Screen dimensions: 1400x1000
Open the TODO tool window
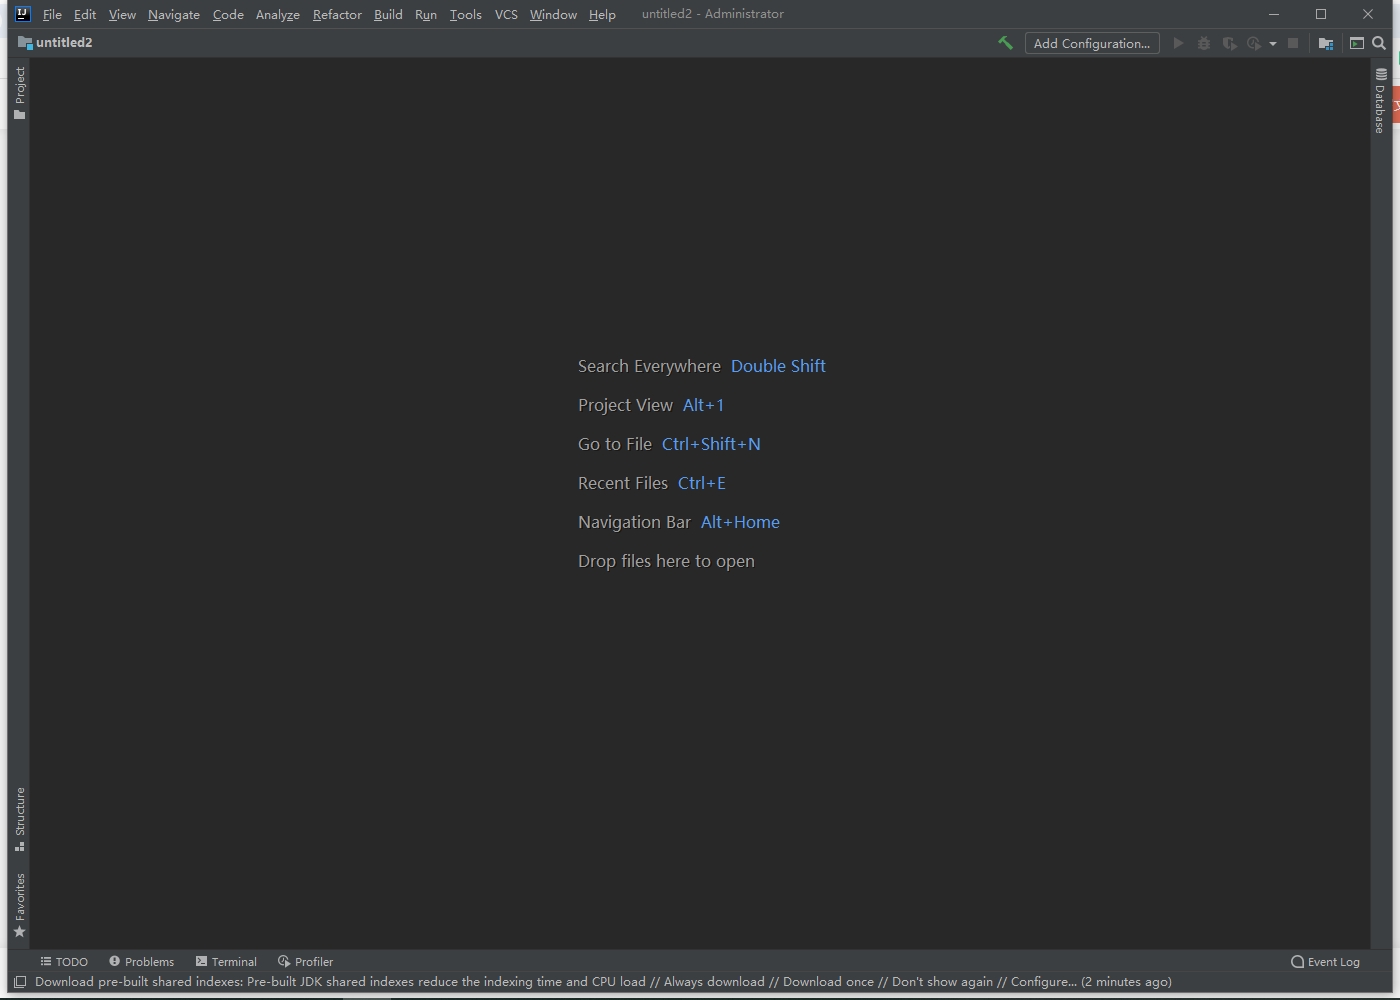click(x=64, y=961)
